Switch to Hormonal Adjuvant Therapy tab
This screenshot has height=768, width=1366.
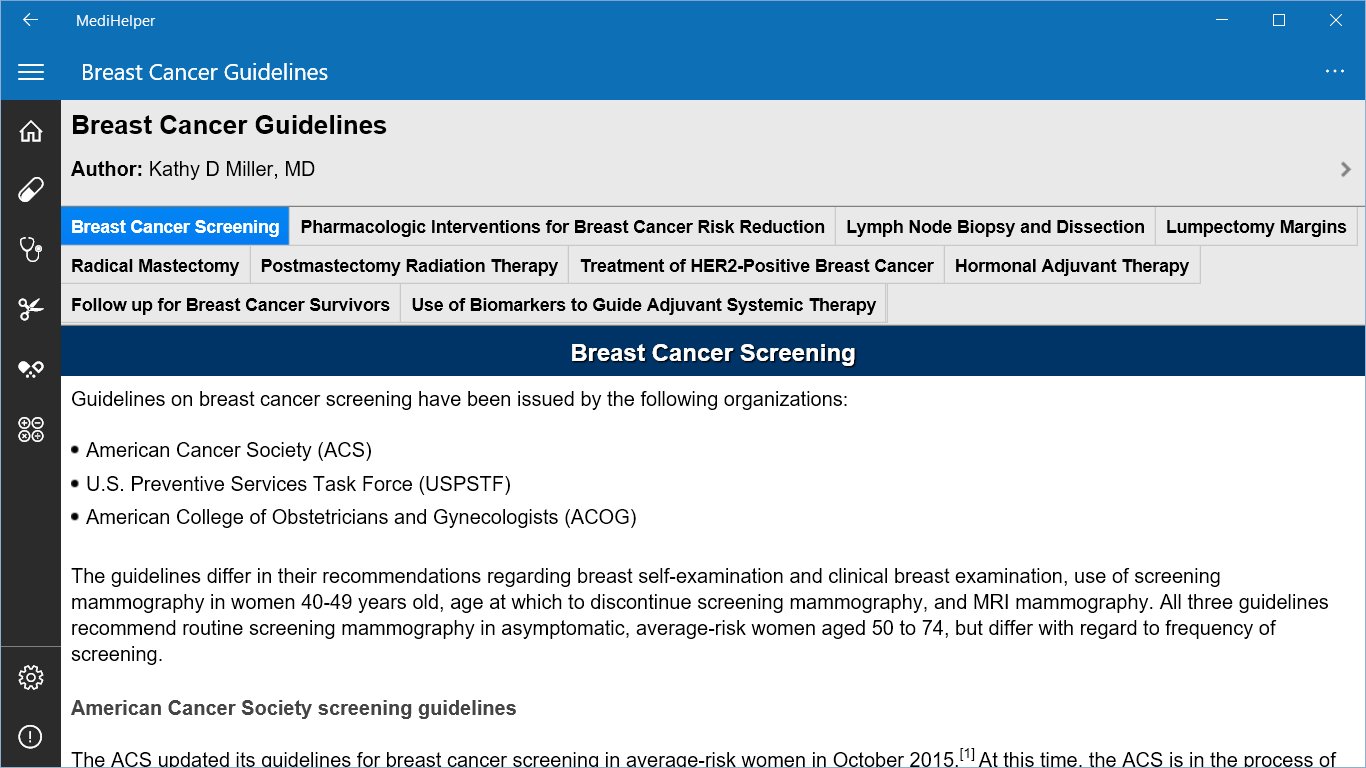click(1072, 266)
